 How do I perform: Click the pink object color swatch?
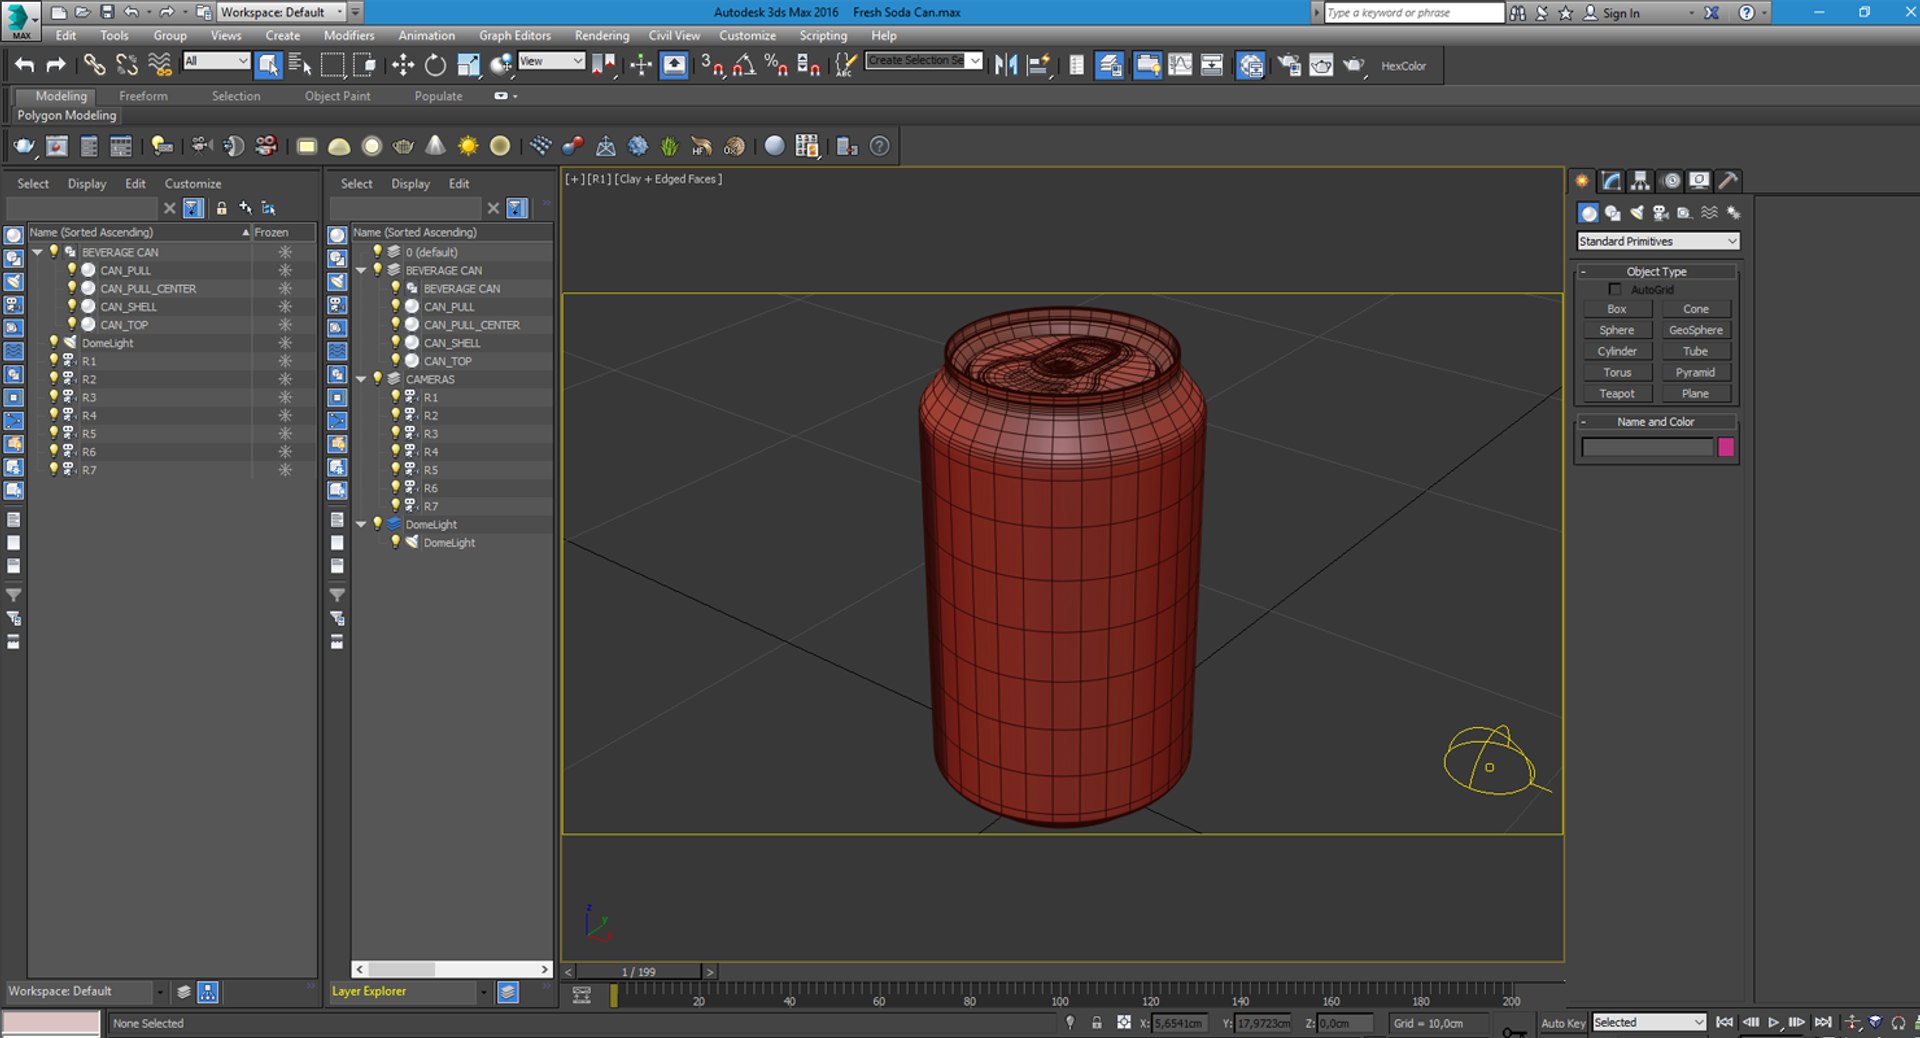coord(1726,447)
